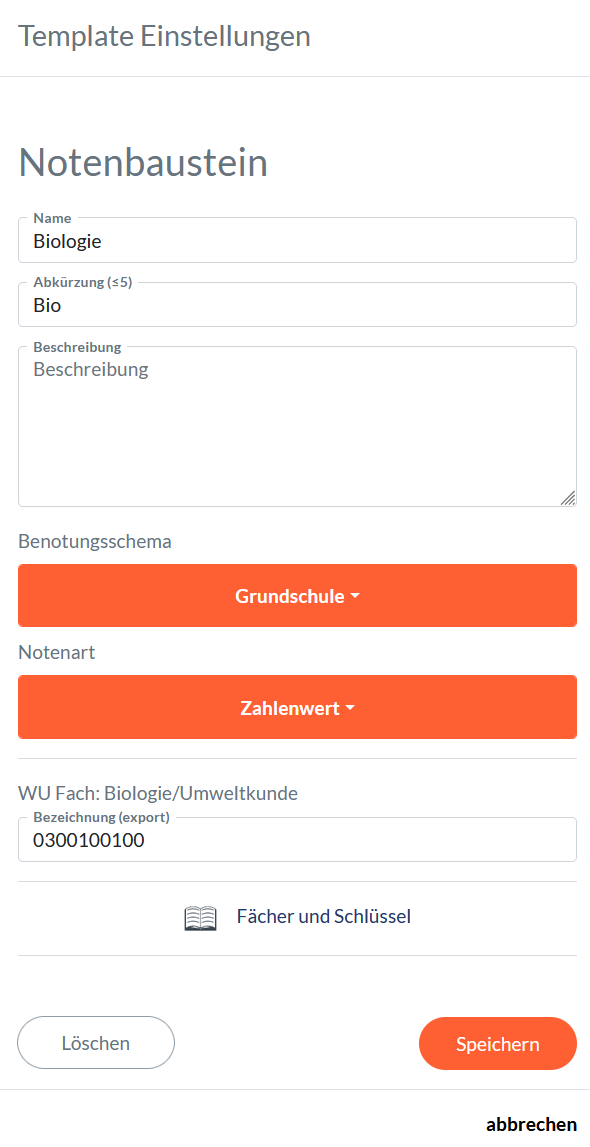Click the Bezeichnung export field with 0300100100

(x=297, y=839)
